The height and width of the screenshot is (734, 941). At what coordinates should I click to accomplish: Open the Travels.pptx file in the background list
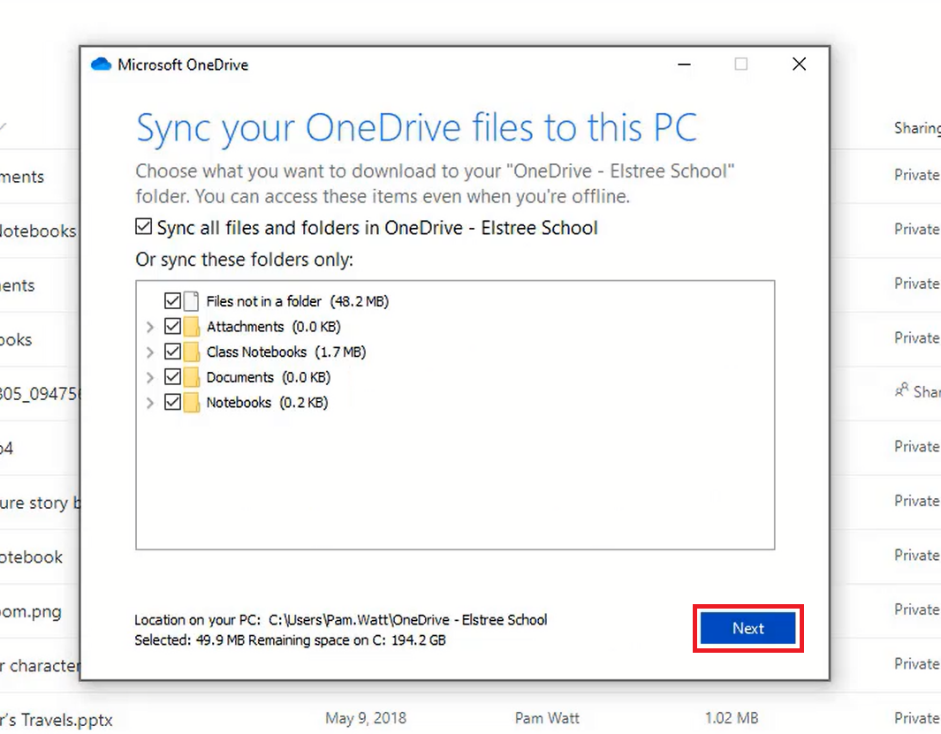tap(56, 720)
